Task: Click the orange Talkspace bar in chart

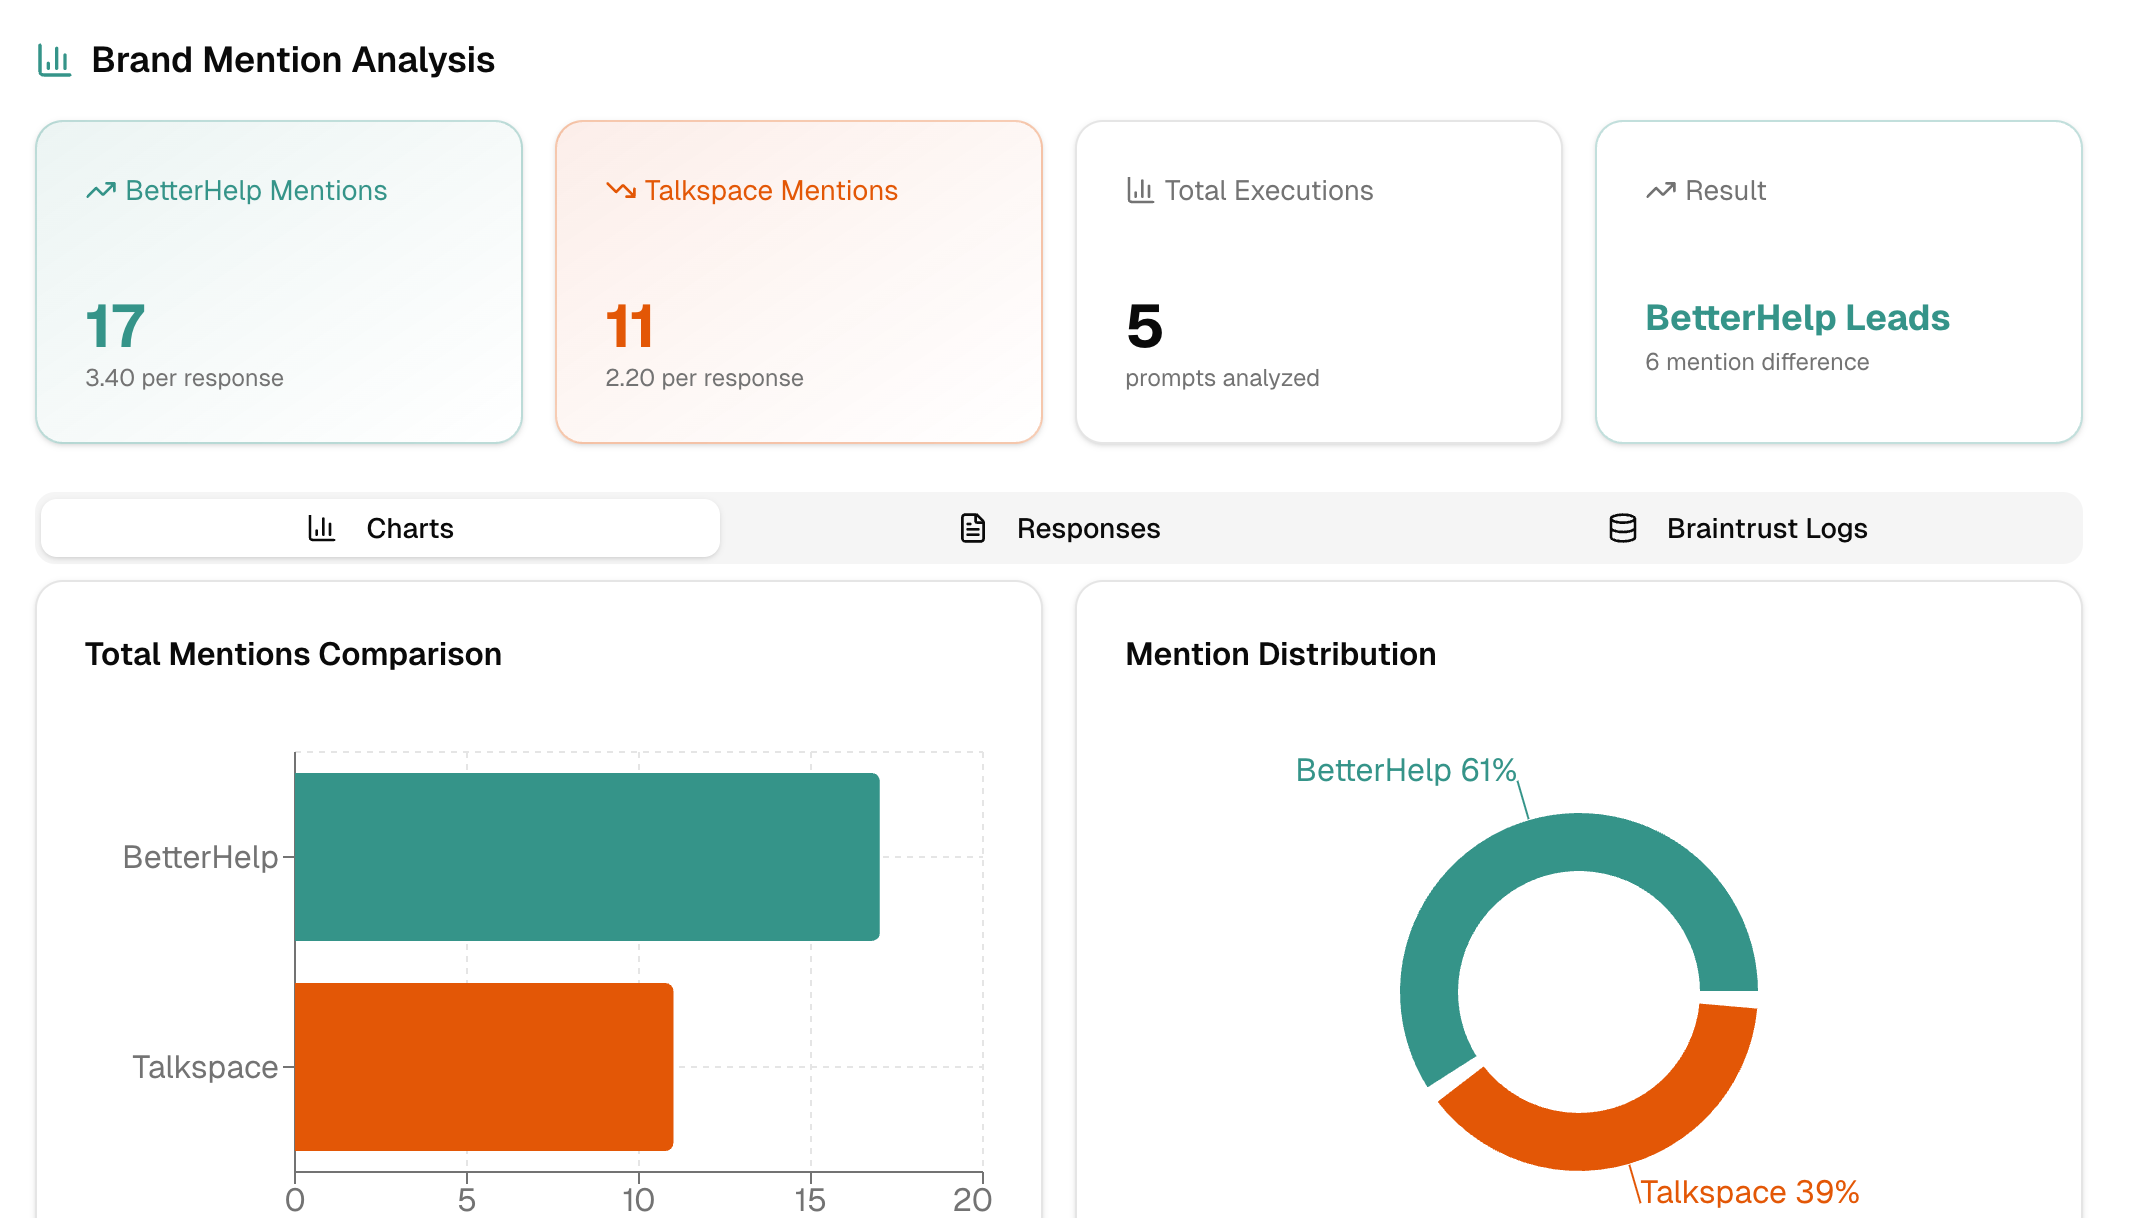Action: point(484,1066)
